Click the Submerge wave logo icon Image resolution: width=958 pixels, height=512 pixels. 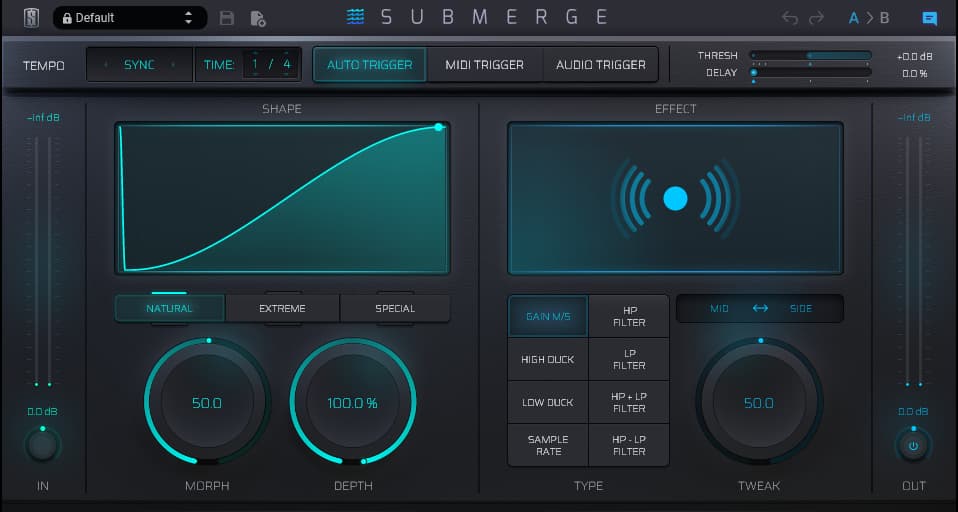click(x=355, y=17)
